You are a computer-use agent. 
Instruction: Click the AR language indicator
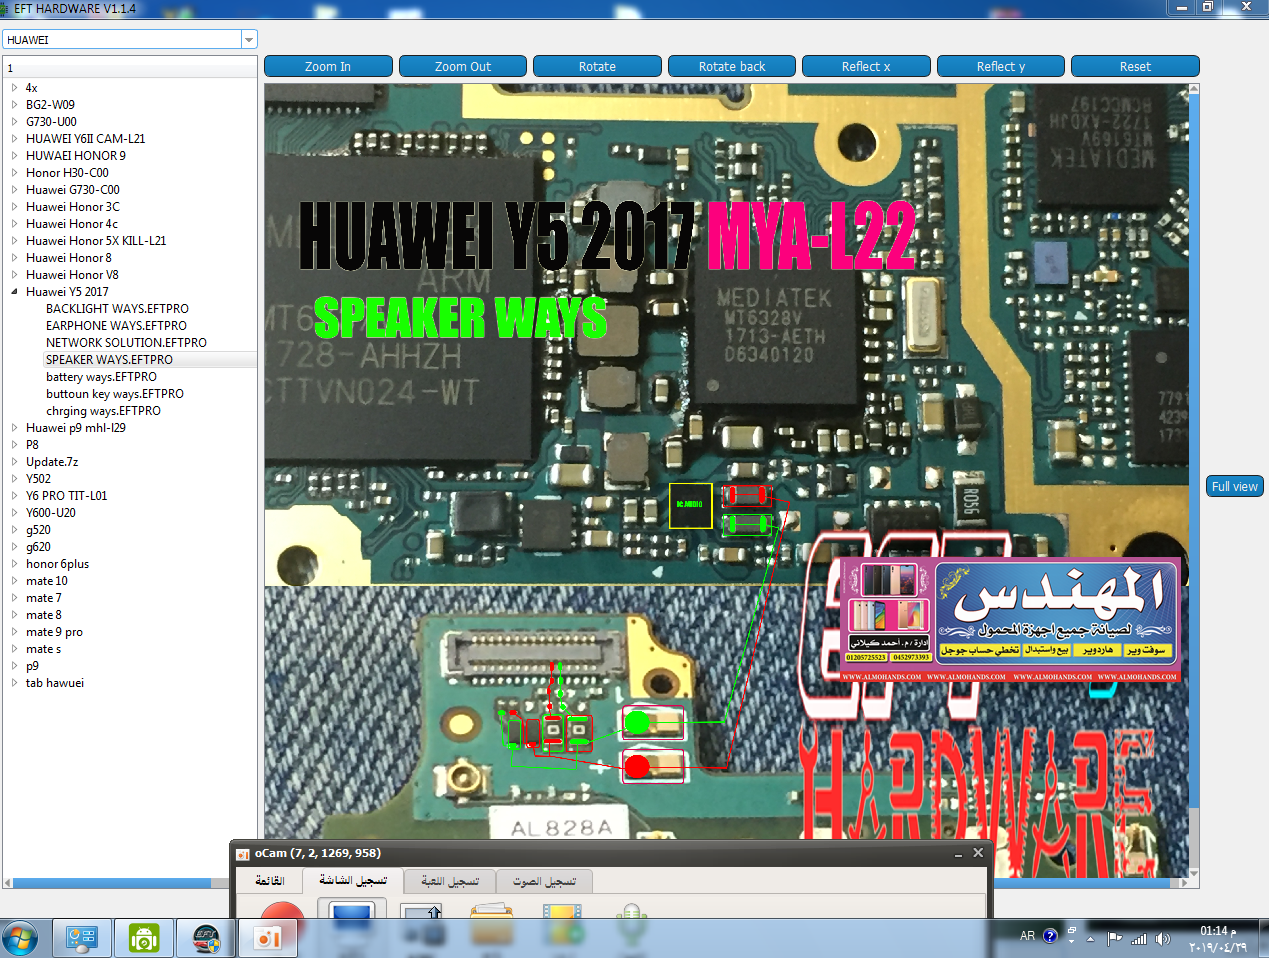[x=1027, y=936]
